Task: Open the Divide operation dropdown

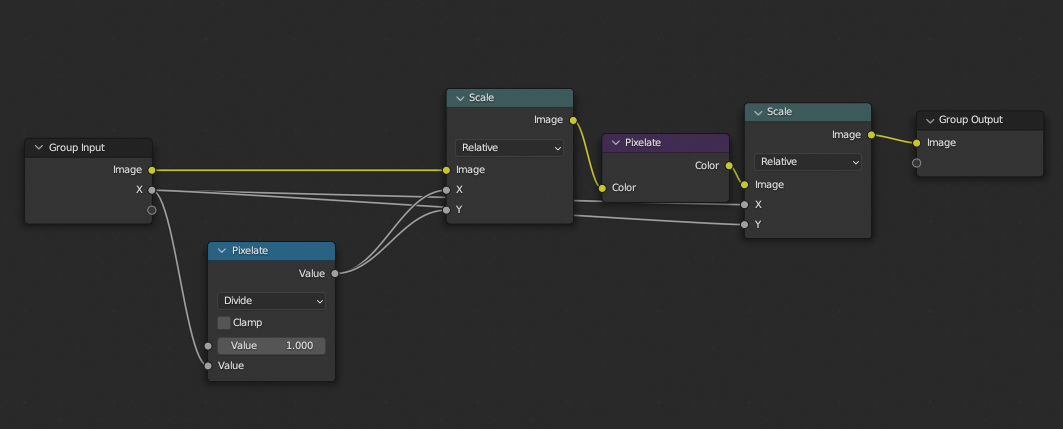Action: 271,300
